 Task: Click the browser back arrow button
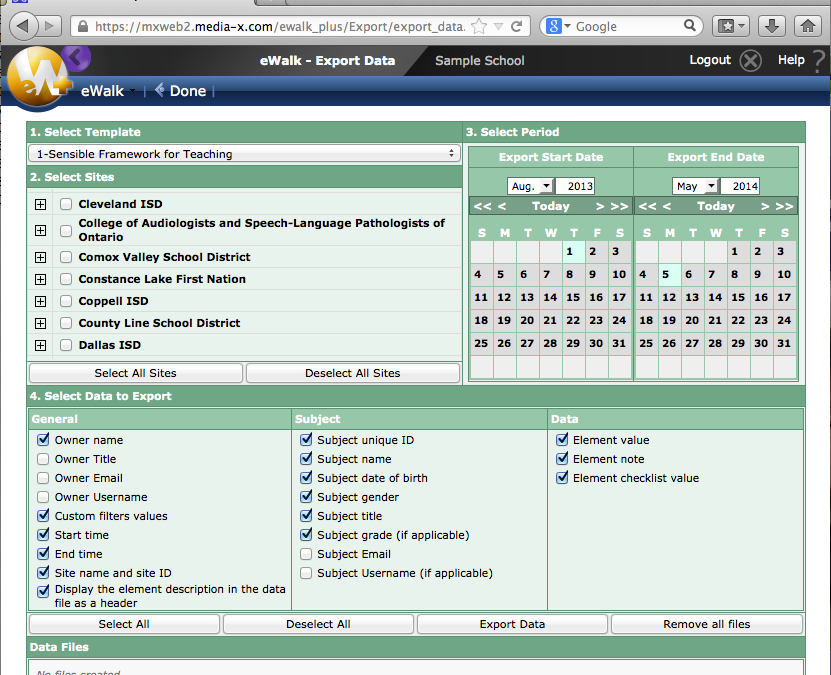click(x=23, y=25)
